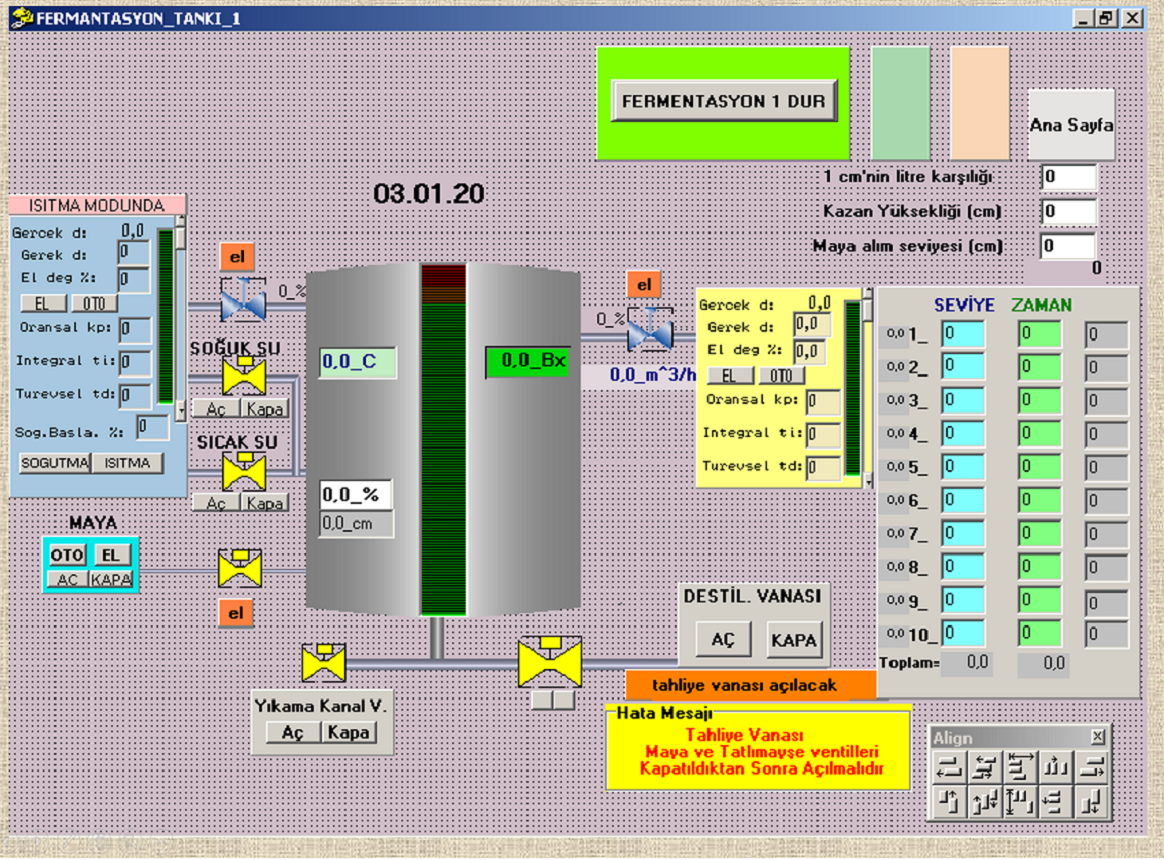Switch MAYA control to OTO mode

click(68, 555)
